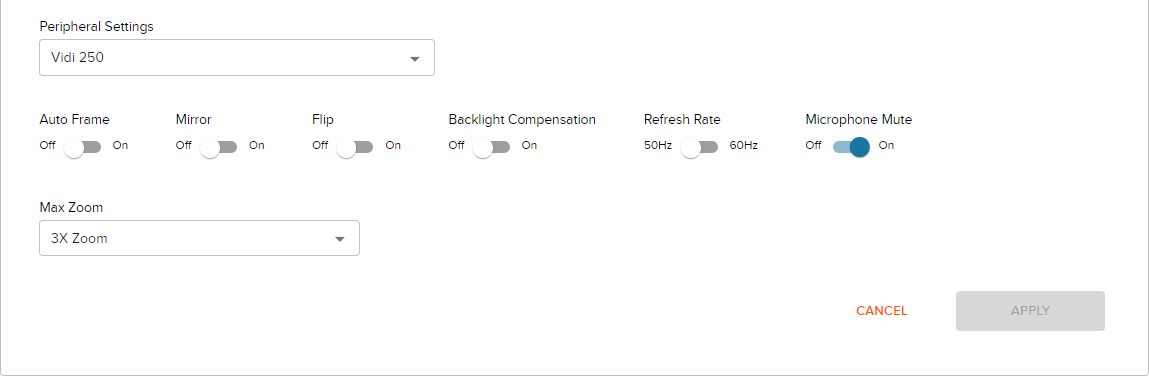Open the Max Zoom dropdown arrow
This screenshot has width=1149, height=376.
coord(340,239)
